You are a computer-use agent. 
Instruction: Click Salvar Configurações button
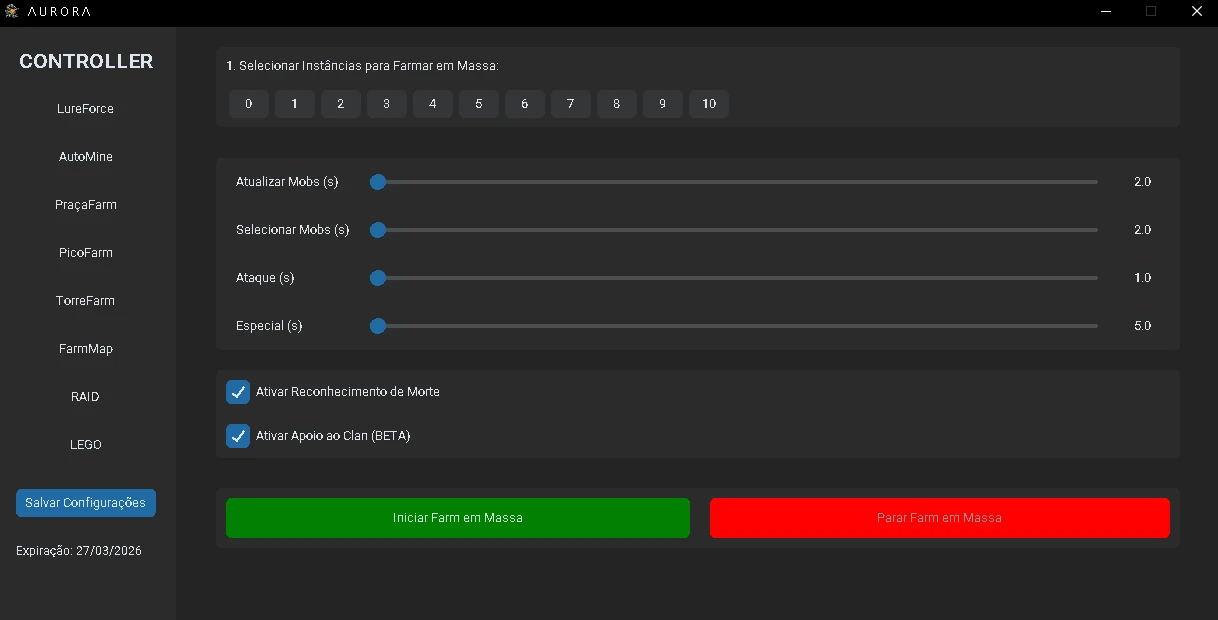pos(85,503)
